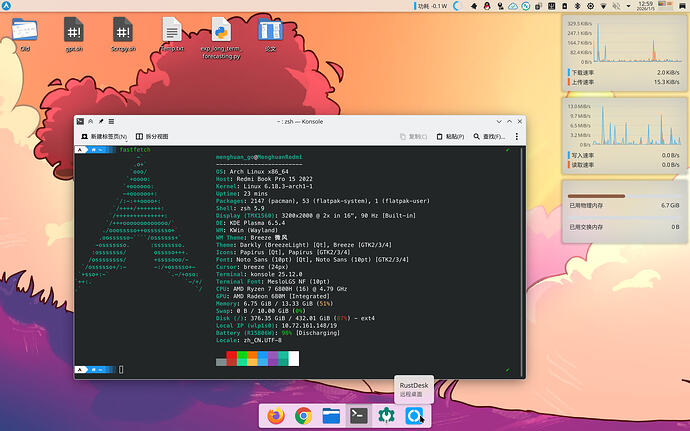This screenshot has height=431, width=690.
Task: Click the 功耗 power consumption widget in panel
Action: click(431, 6)
